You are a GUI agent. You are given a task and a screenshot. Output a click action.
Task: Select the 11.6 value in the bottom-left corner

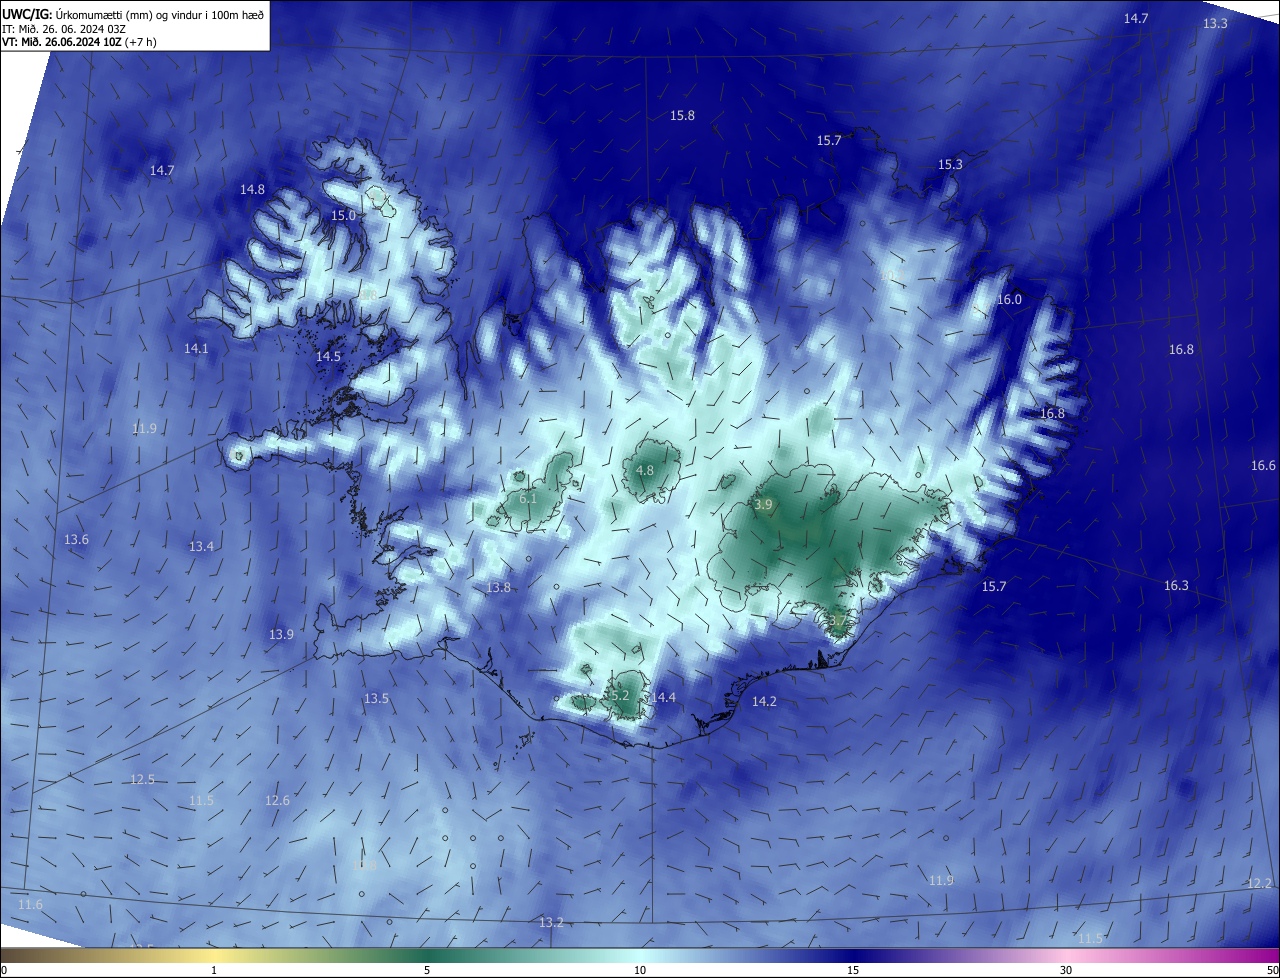(30, 904)
